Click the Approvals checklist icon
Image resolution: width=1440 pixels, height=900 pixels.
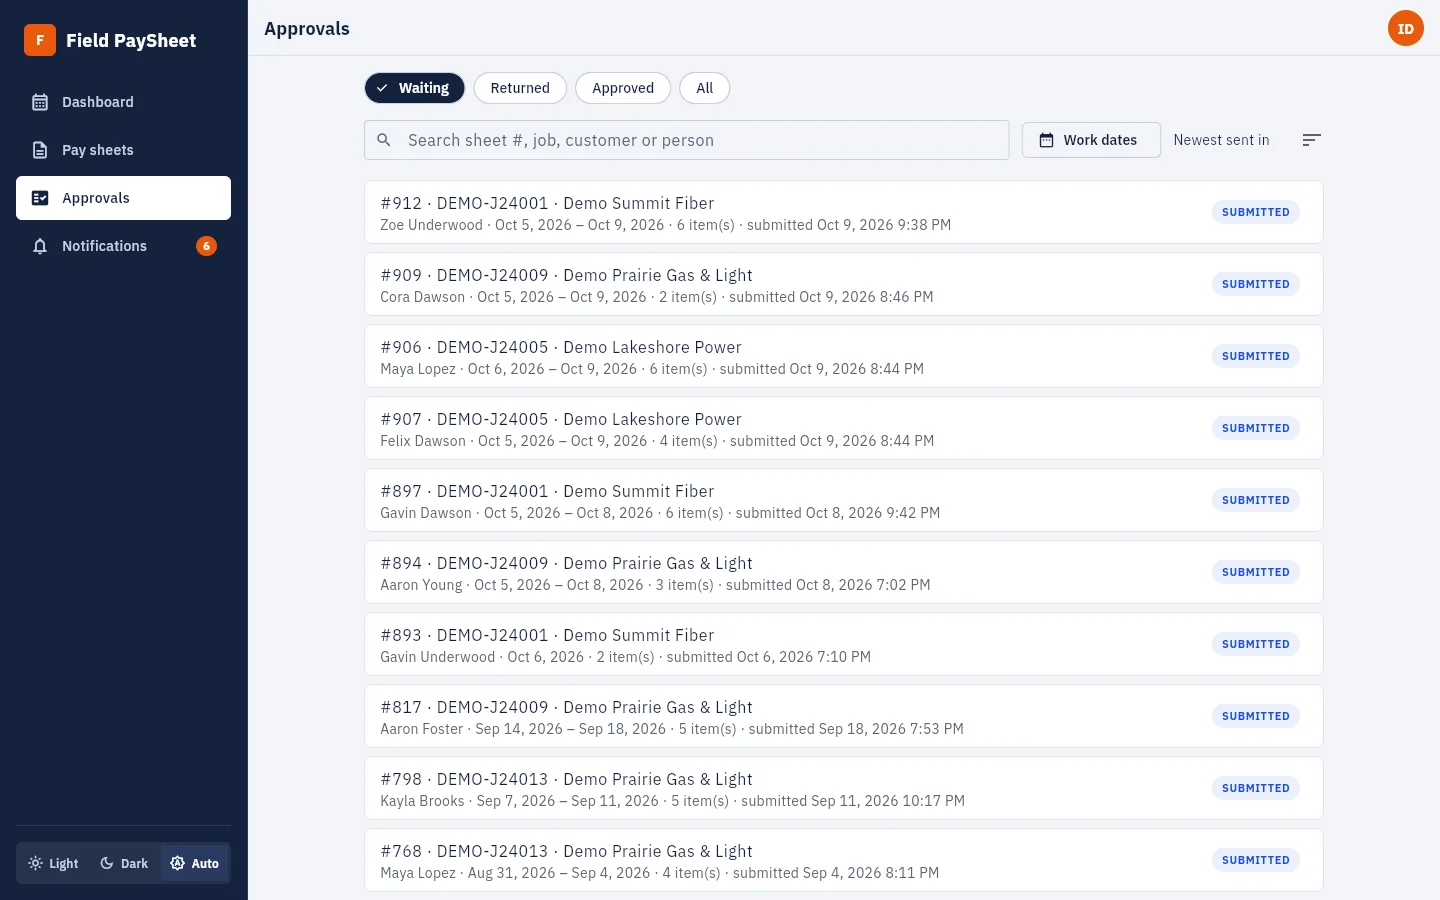[40, 198]
